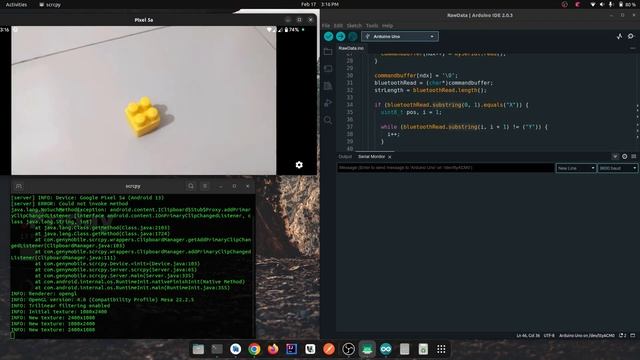Click the Wi-Fi icon in the system tray
Viewport: 640px width, 360px height.
[593, 4]
